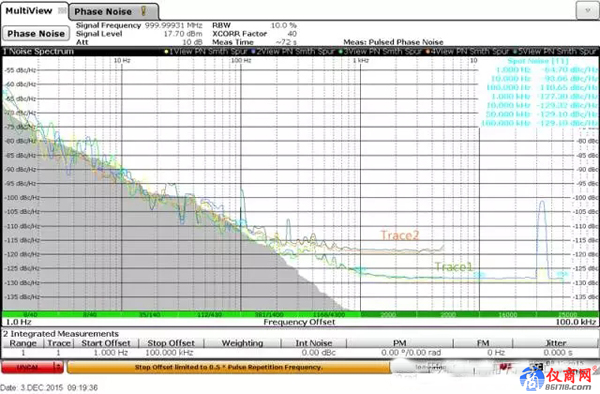
Task: Click the Range column header
Action: click(x=23, y=343)
